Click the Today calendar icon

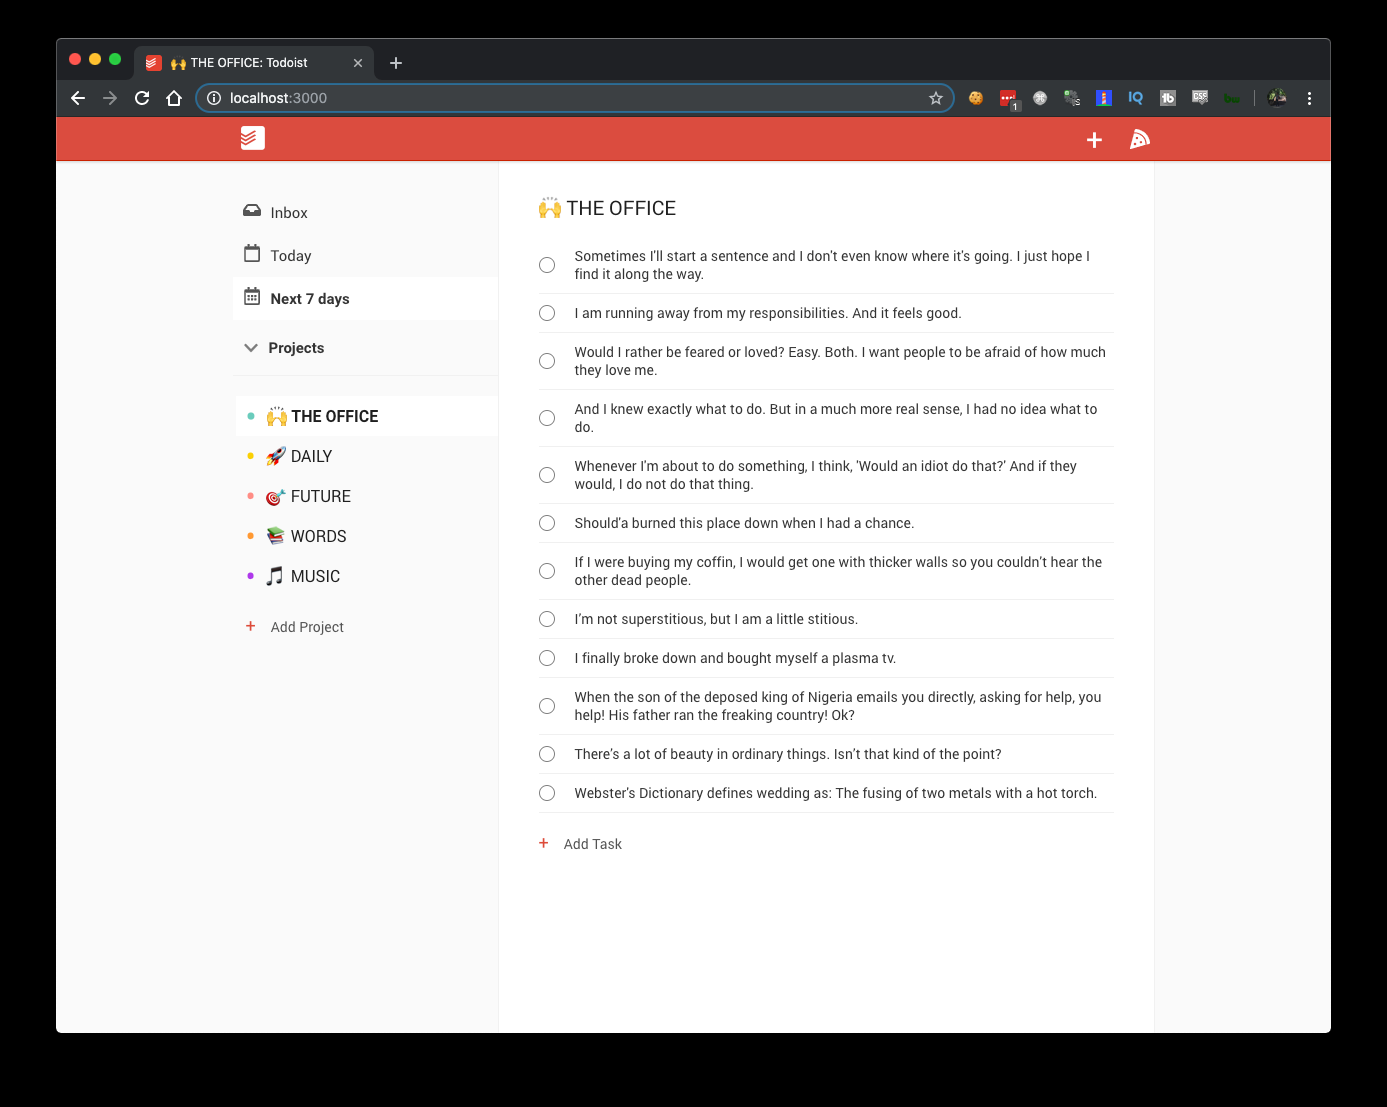tap(251, 254)
